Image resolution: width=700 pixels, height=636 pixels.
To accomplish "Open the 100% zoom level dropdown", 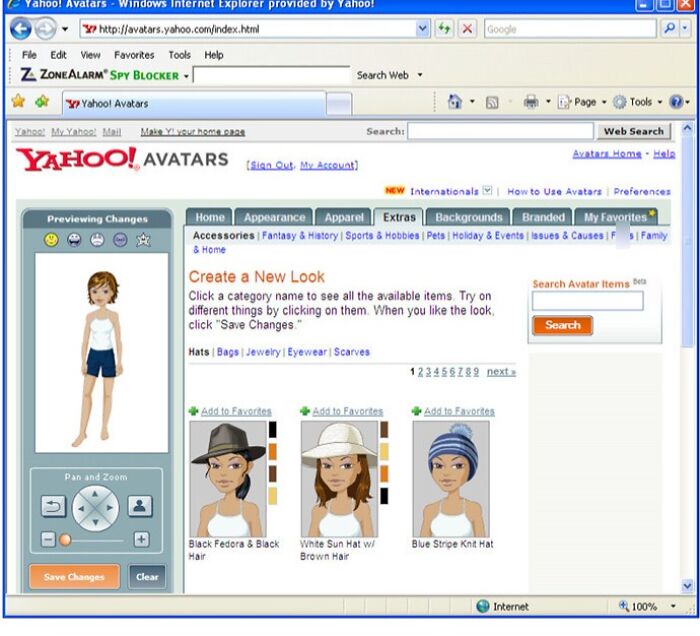I will [673, 606].
